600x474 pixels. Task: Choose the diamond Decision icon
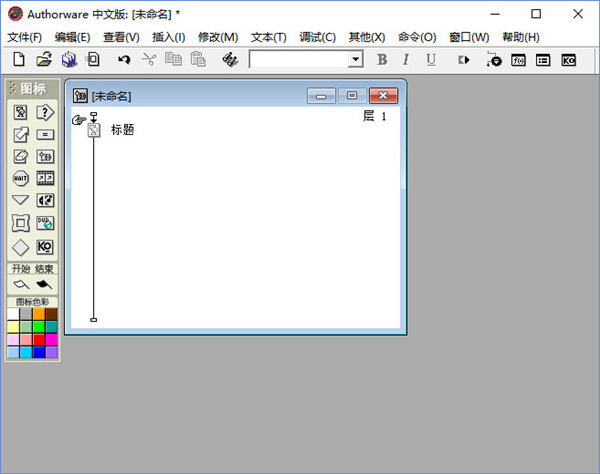coord(20,246)
